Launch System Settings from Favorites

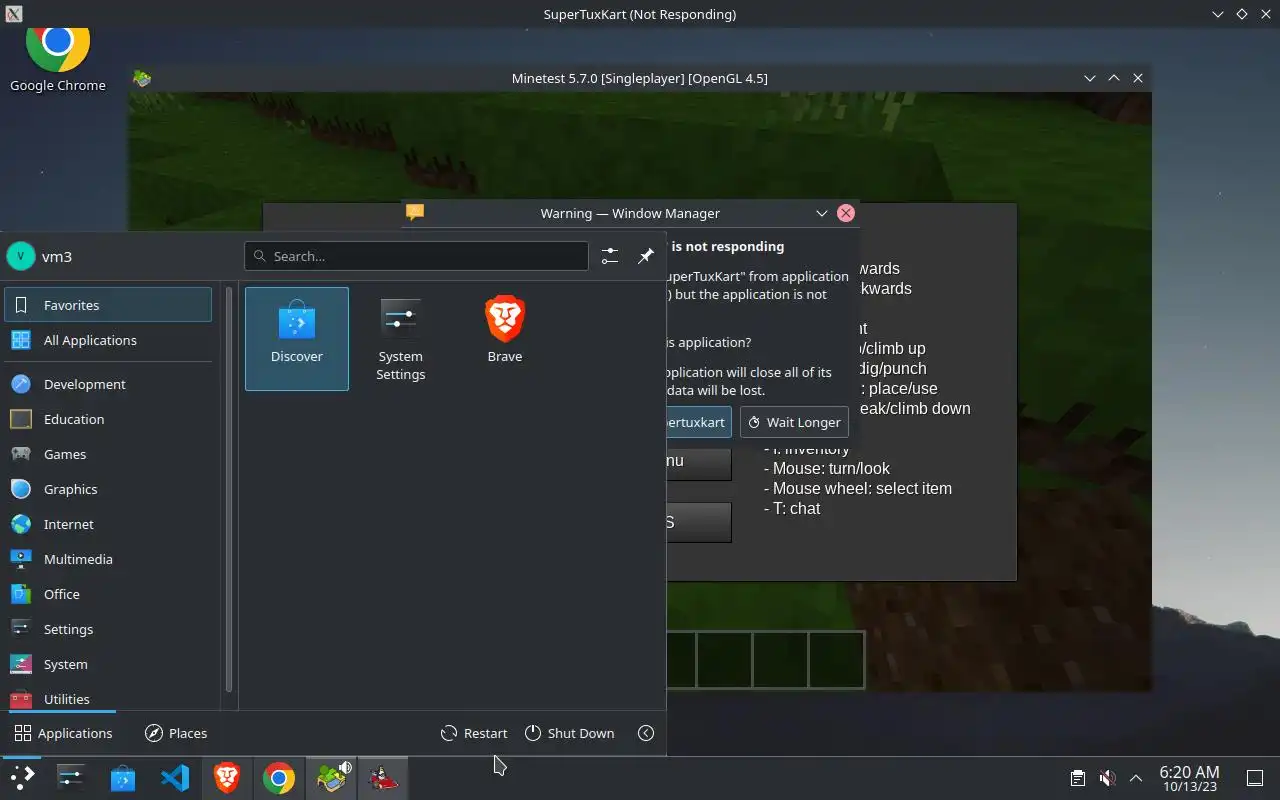tap(401, 338)
